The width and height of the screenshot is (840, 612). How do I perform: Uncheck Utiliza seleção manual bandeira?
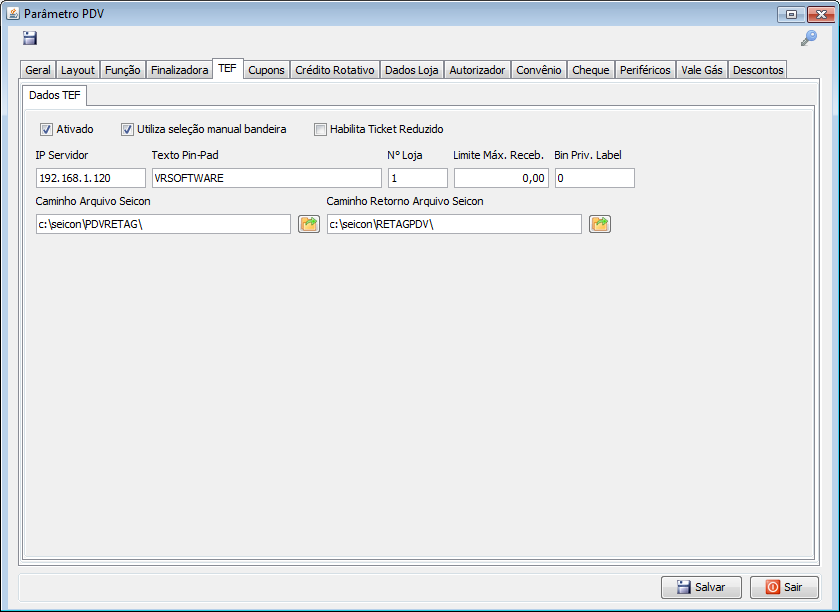127,129
